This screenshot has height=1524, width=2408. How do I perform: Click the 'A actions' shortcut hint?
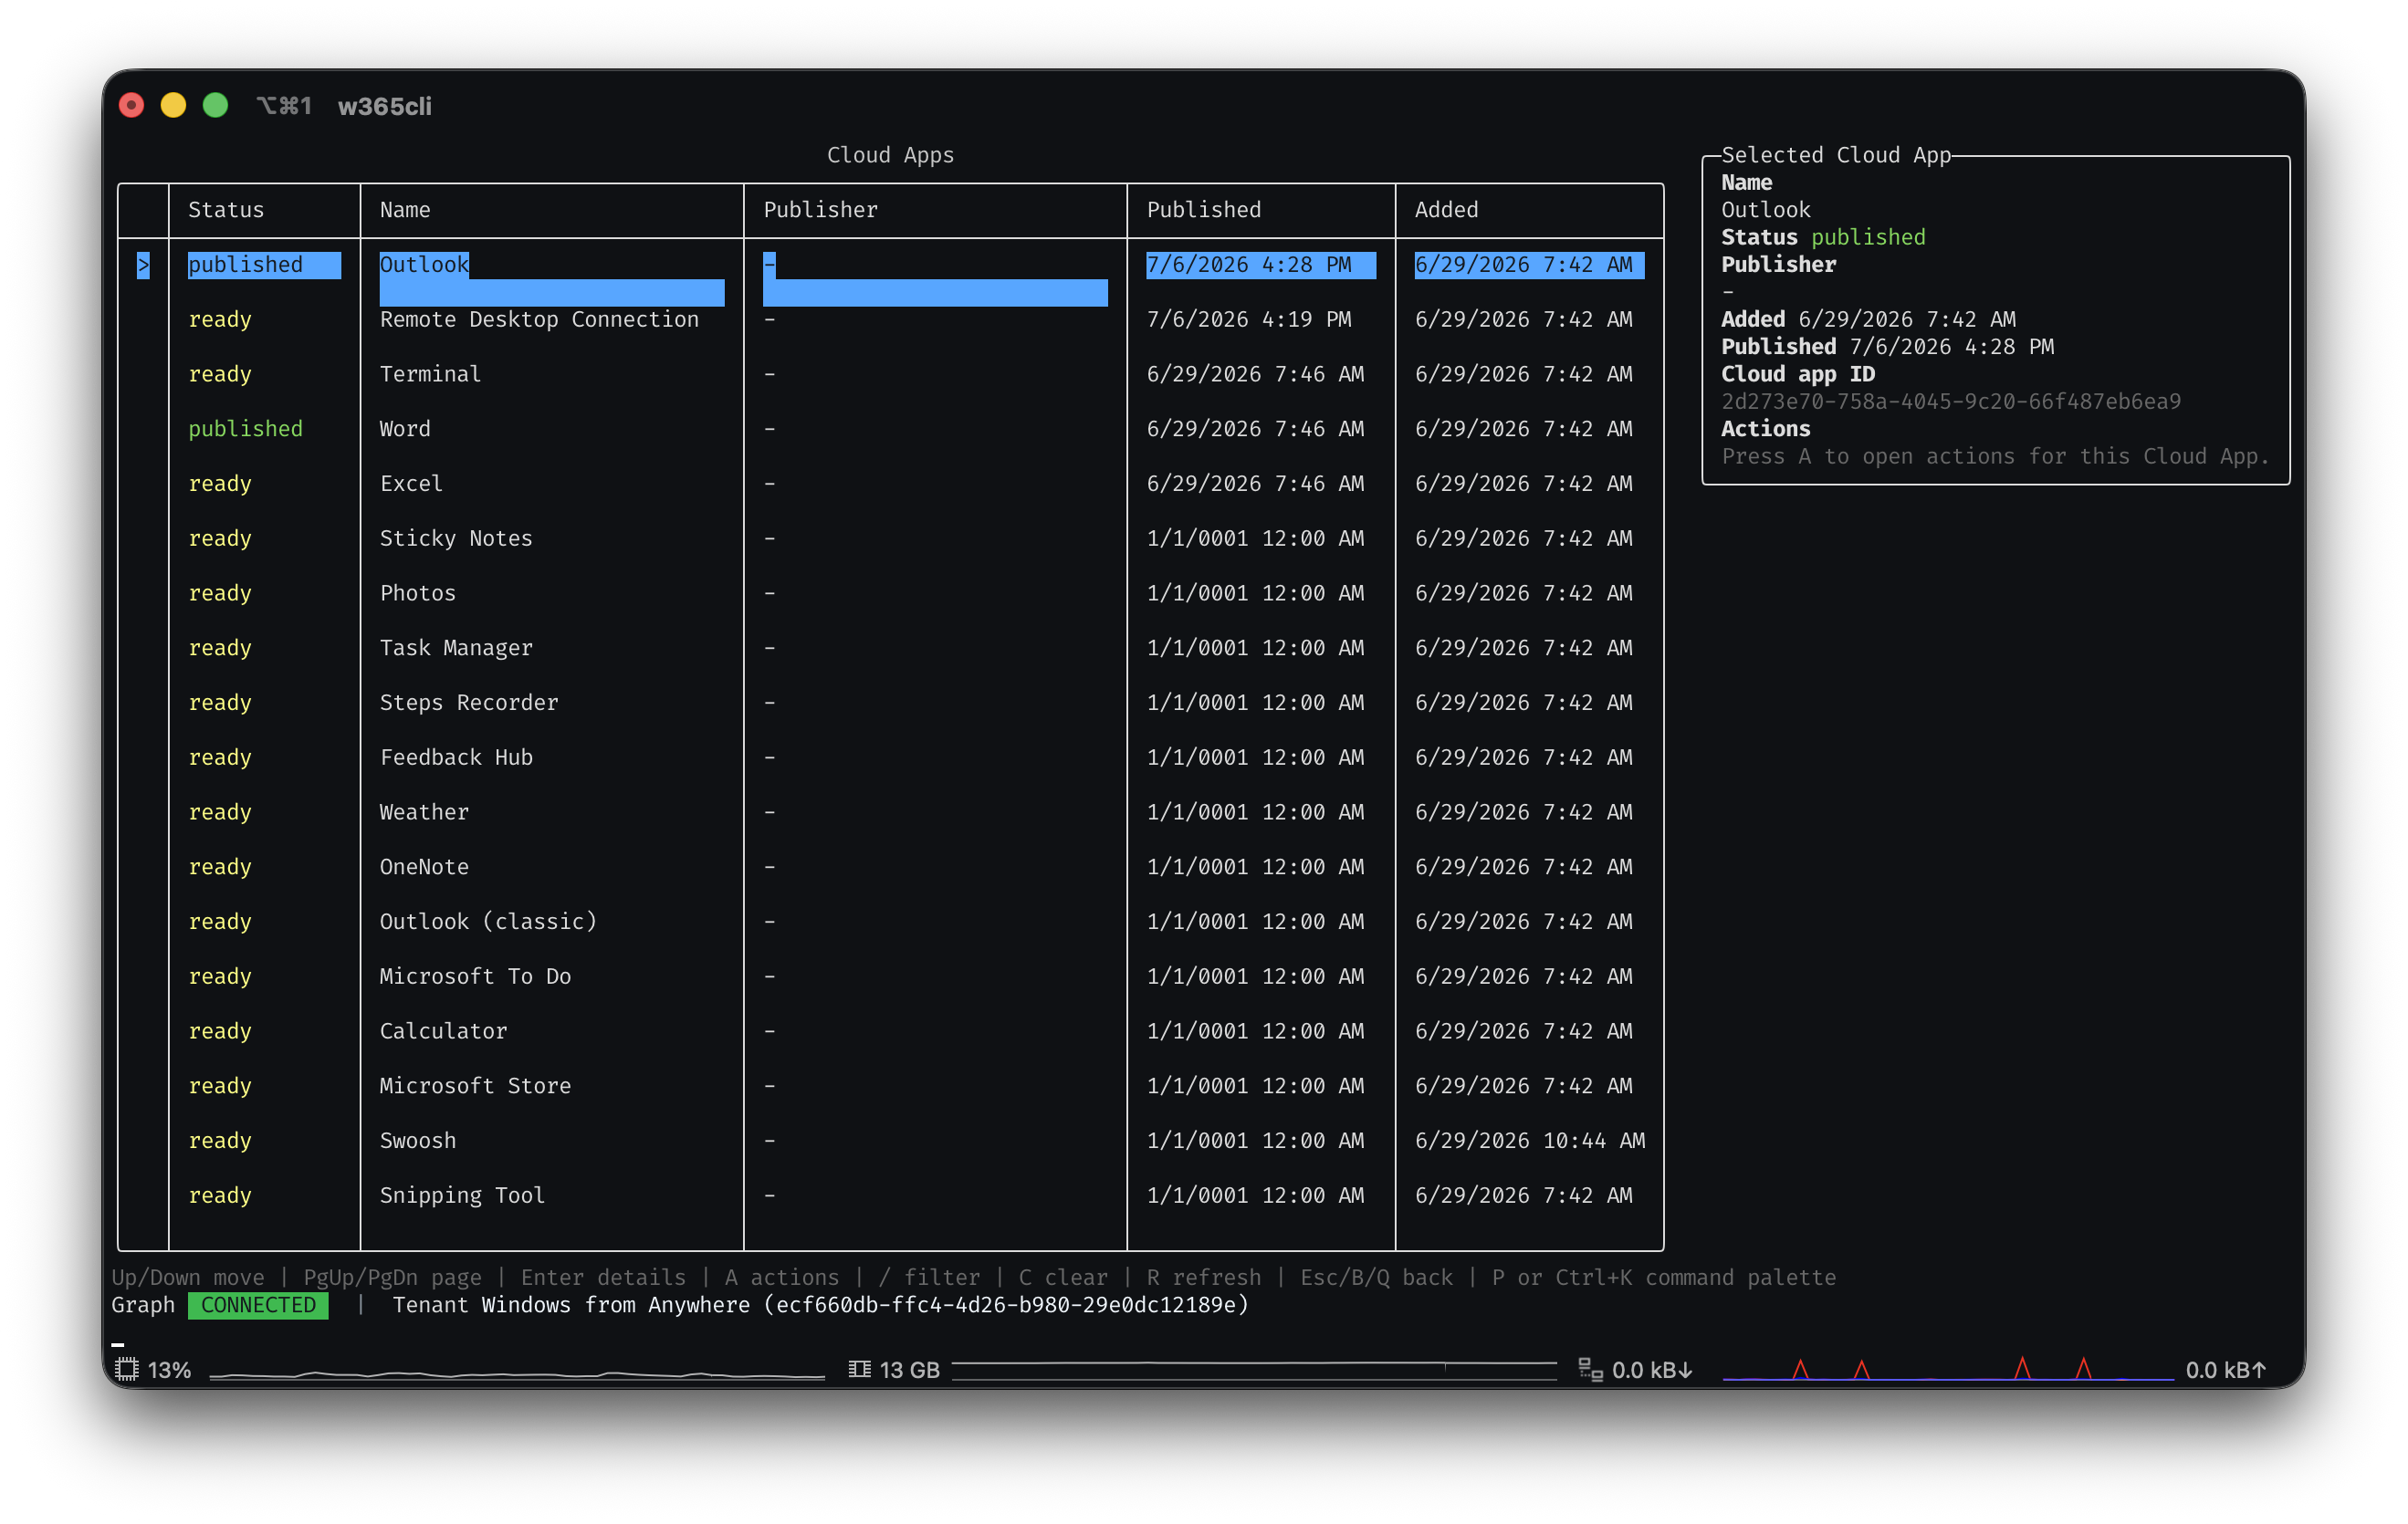click(x=782, y=1278)
